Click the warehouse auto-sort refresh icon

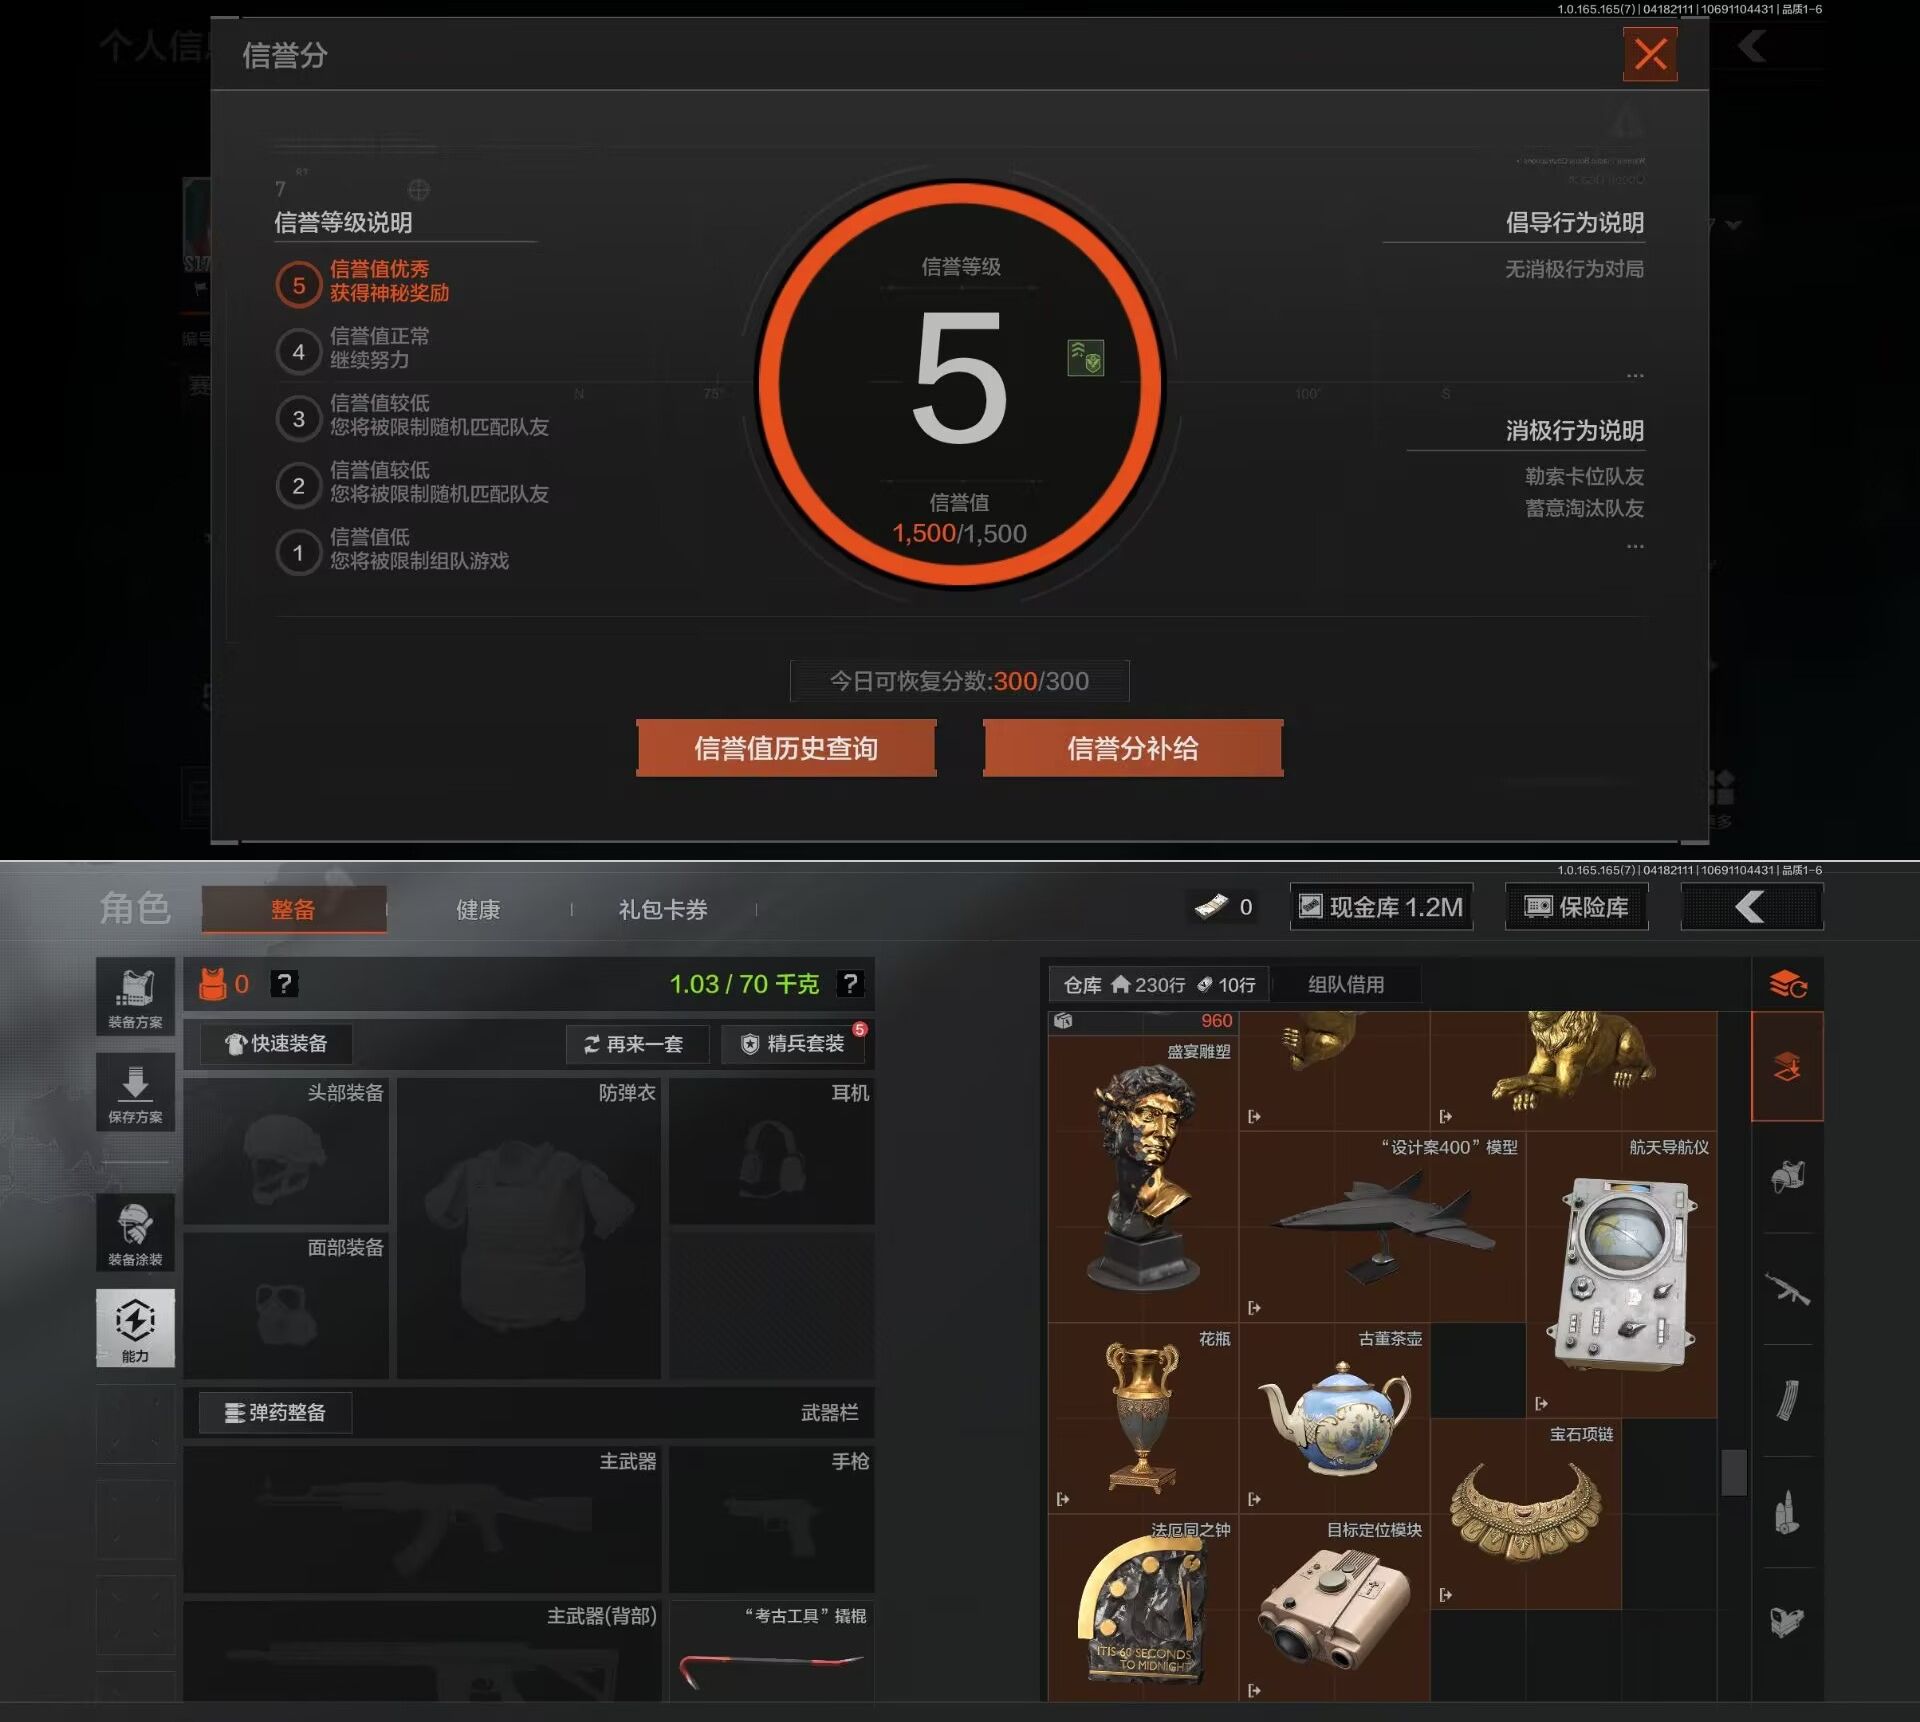pos(1787,985)
